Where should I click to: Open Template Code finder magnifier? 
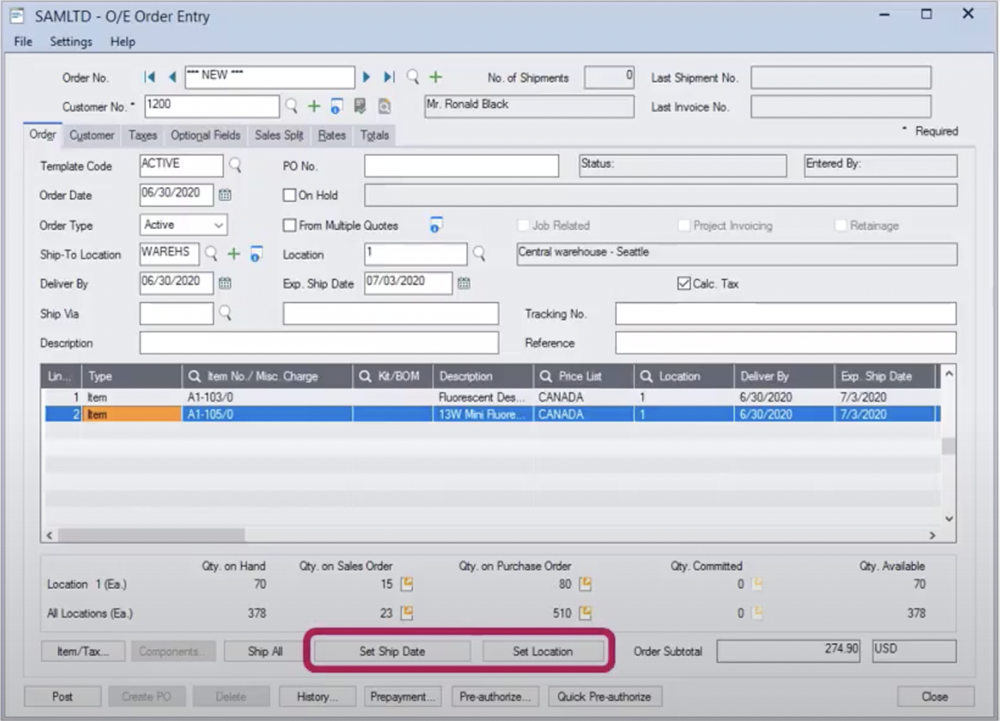click(235, 166)
